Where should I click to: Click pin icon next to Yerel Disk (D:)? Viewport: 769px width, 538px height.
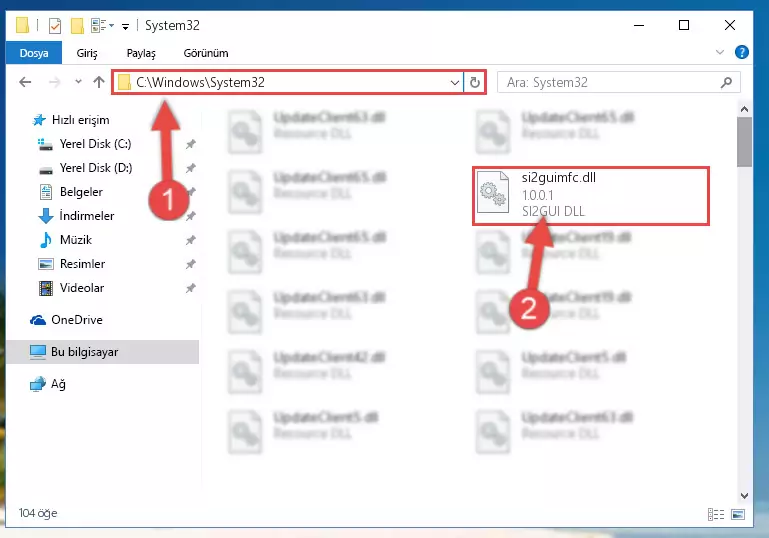click(190, 168)
